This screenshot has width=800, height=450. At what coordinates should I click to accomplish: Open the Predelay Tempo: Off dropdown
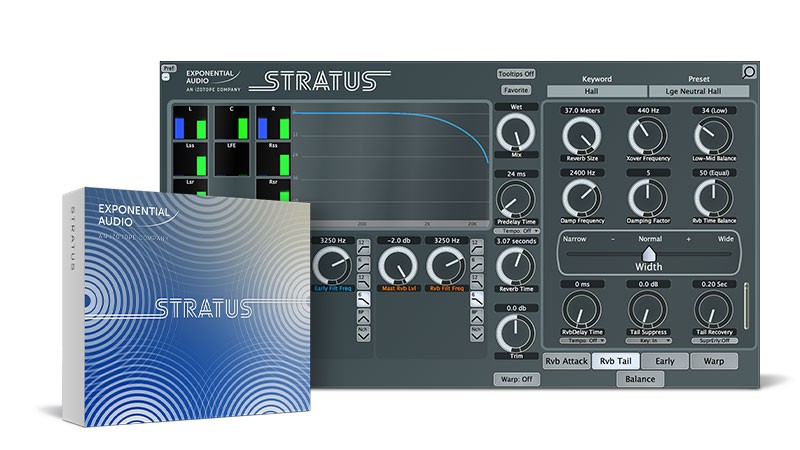[516, 231]
